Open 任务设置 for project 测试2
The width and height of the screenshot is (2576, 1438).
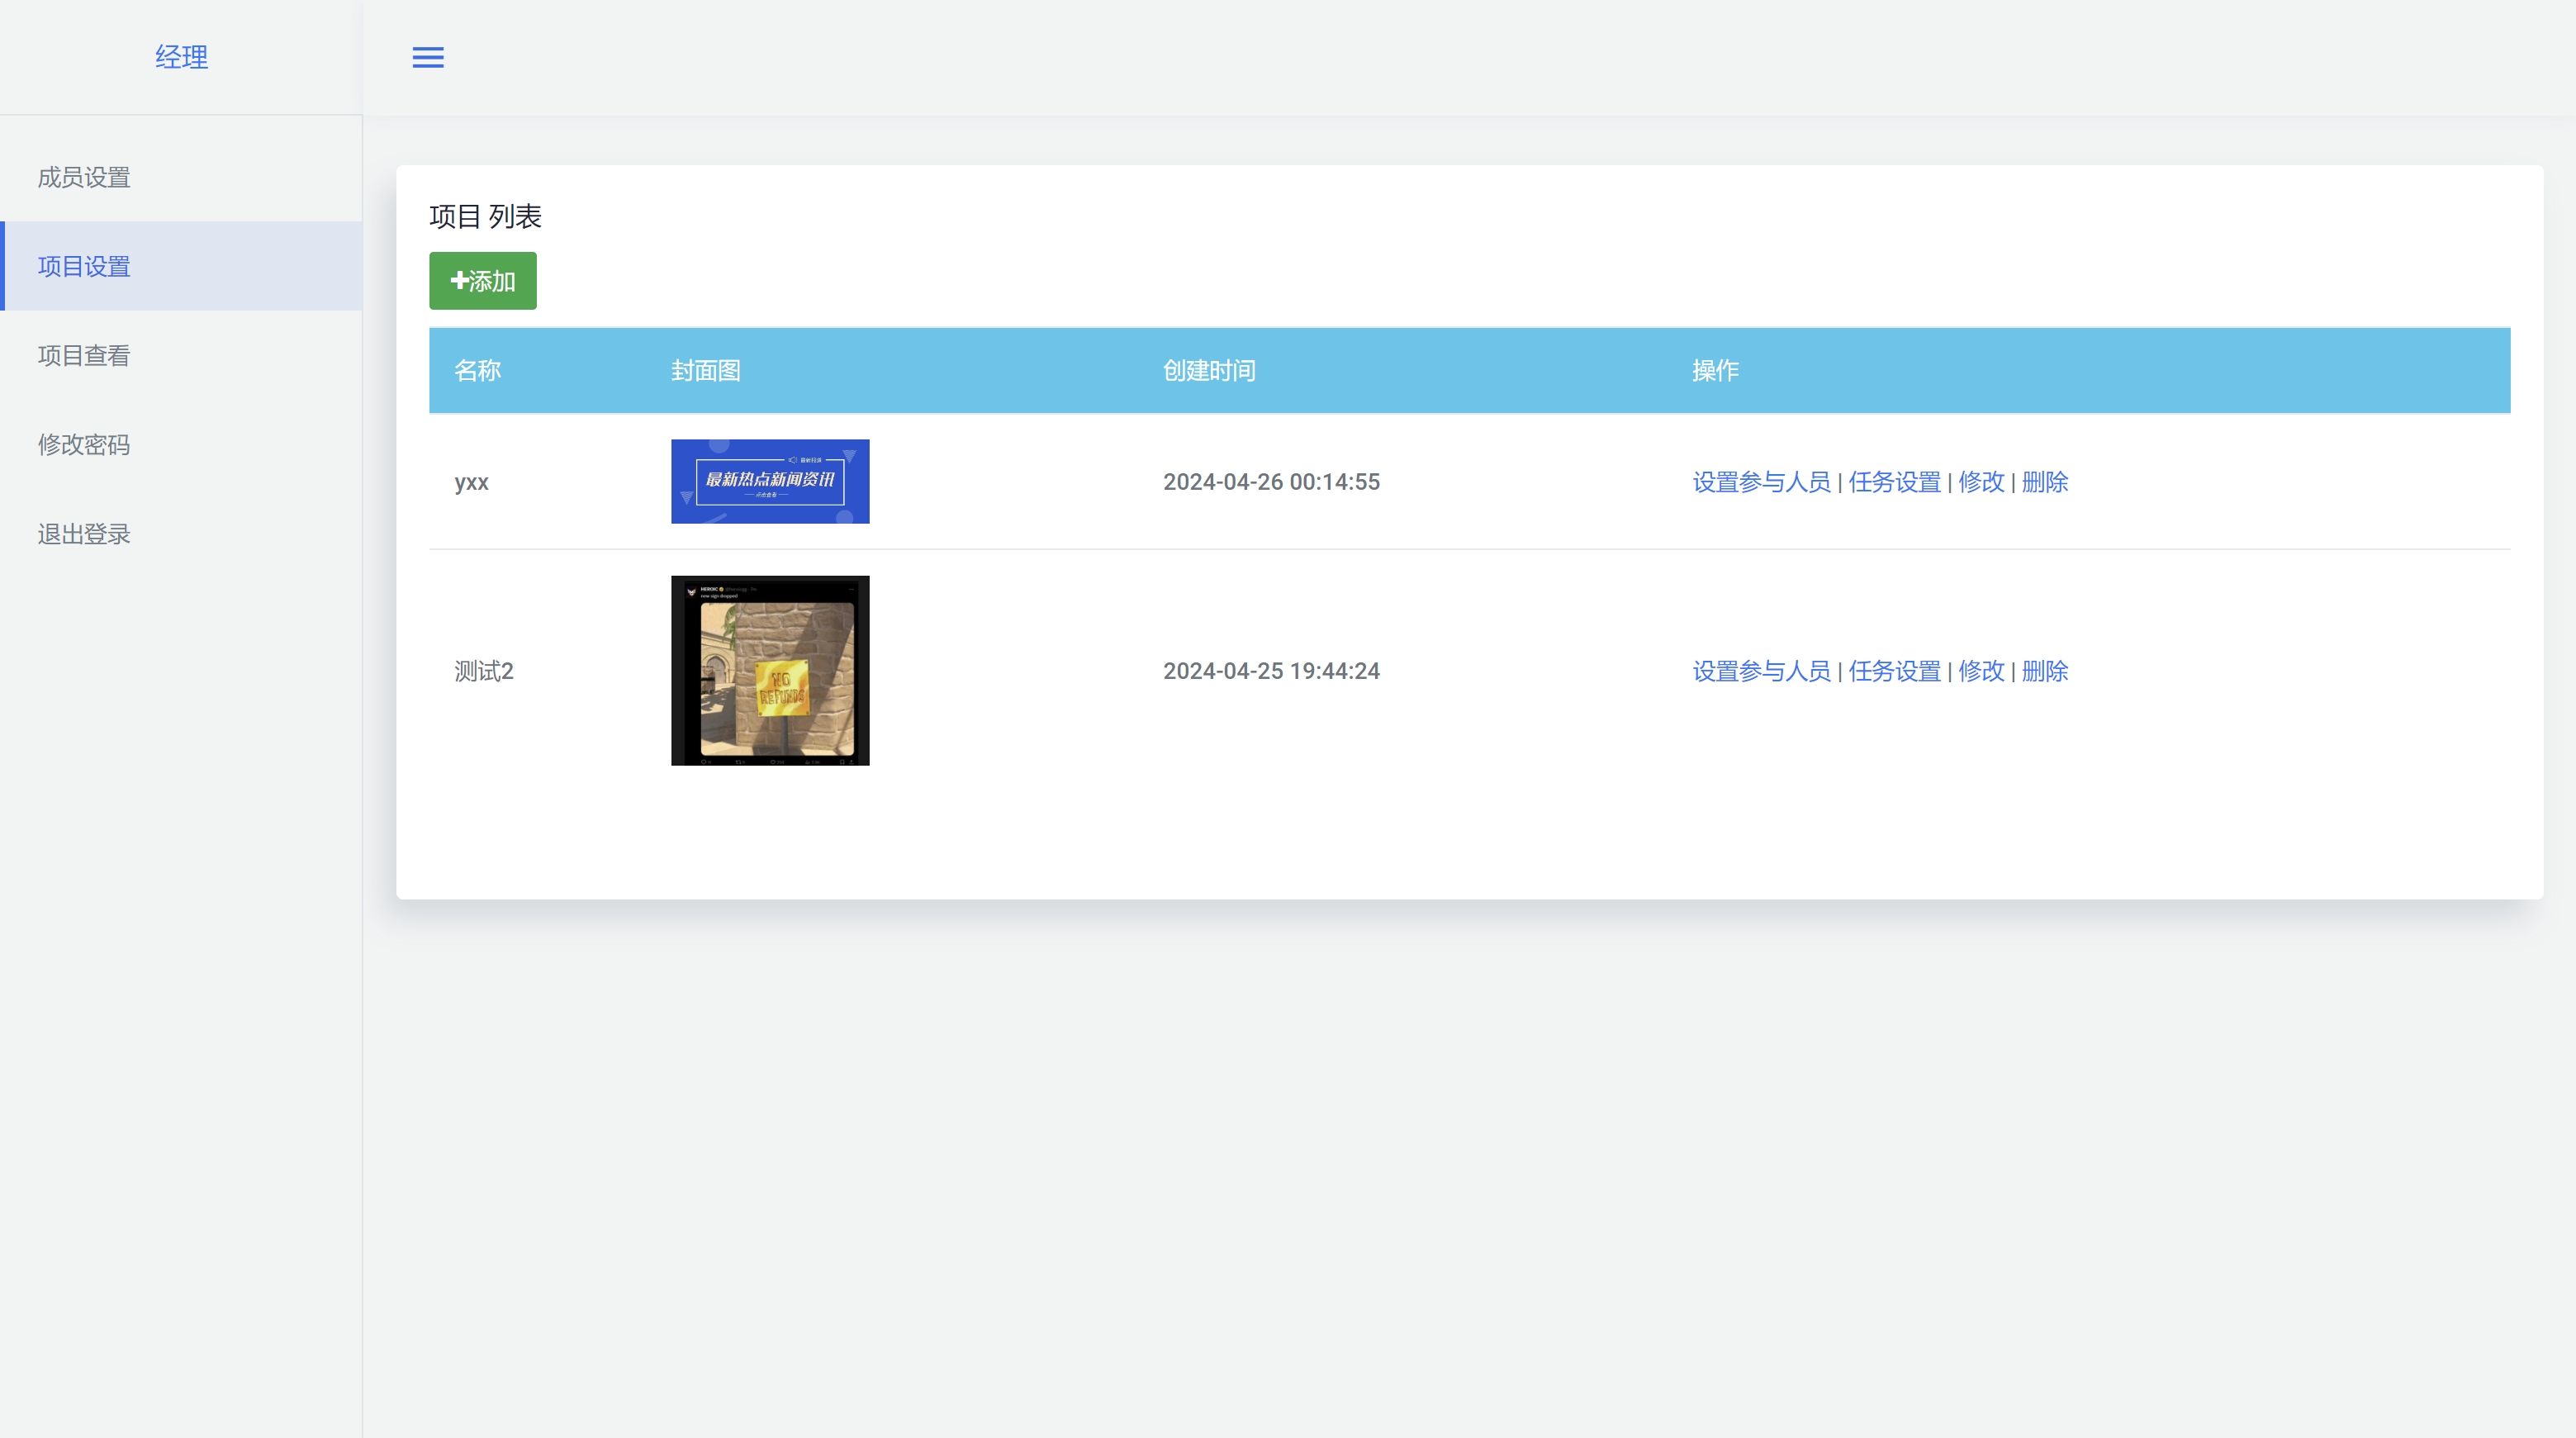tap(1894, 671)
